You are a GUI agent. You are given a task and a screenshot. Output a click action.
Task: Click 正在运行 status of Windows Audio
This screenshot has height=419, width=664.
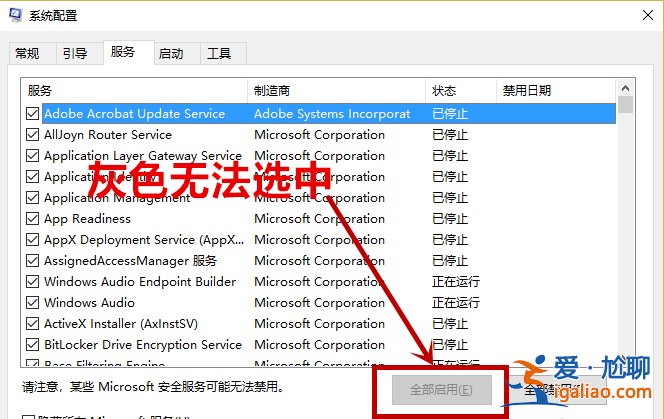(x=456, y=302)
